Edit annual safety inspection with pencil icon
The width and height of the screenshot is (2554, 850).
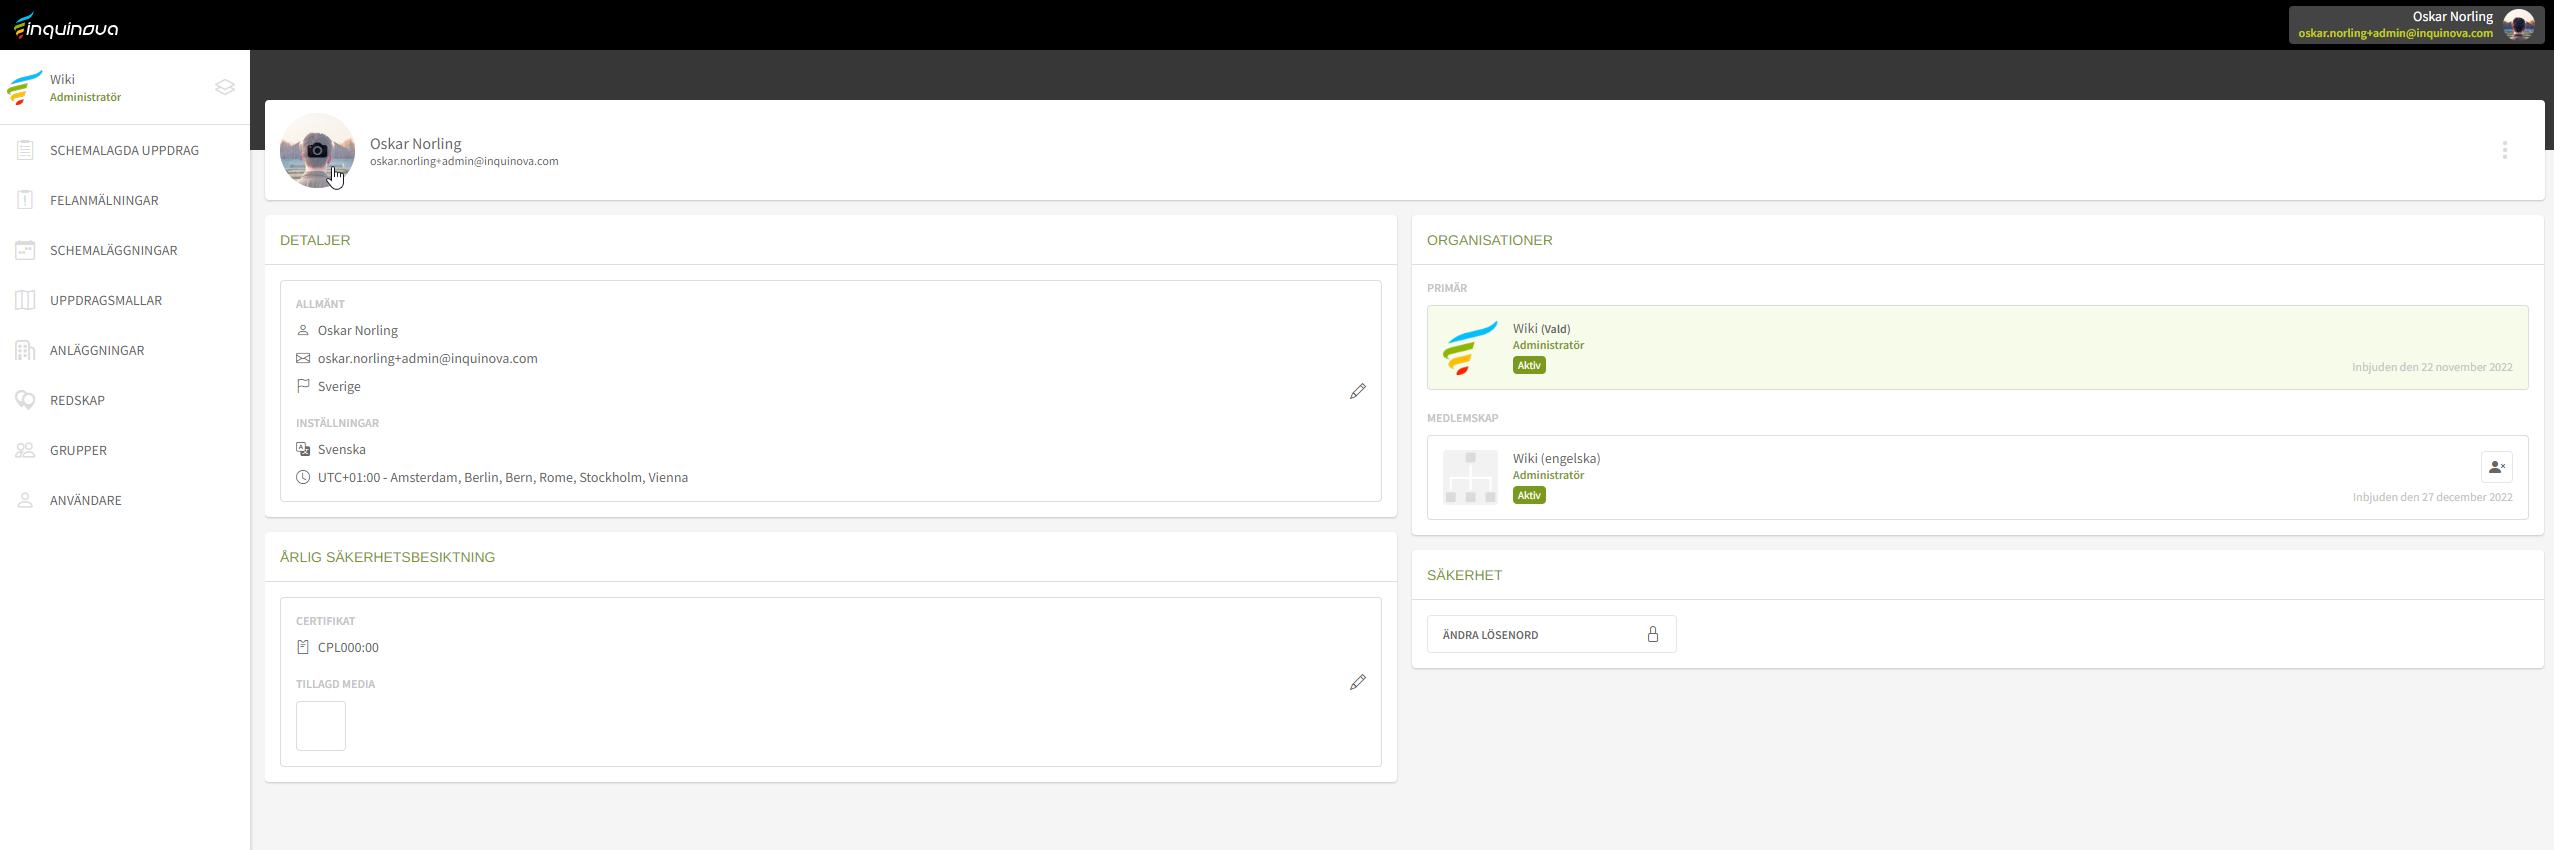[x=1357, y=682]
